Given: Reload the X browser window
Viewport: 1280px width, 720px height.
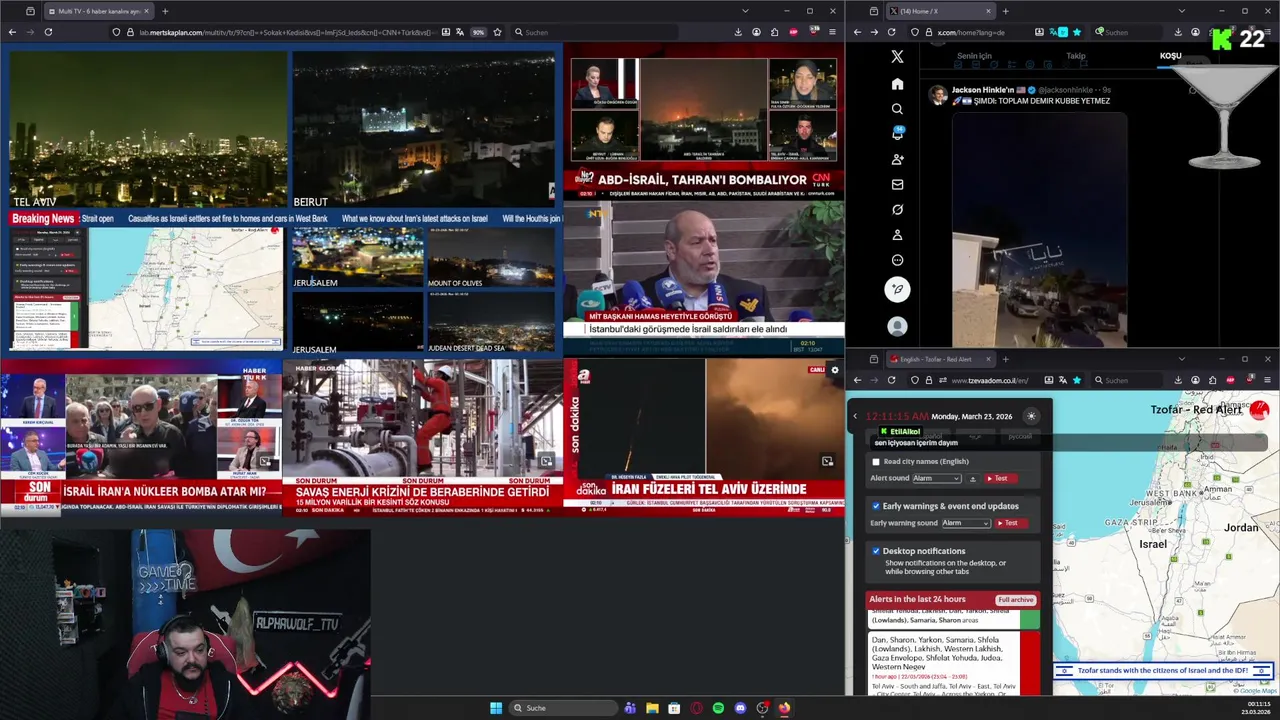Looking at the screenshot, I should click(x=891, y=32).
